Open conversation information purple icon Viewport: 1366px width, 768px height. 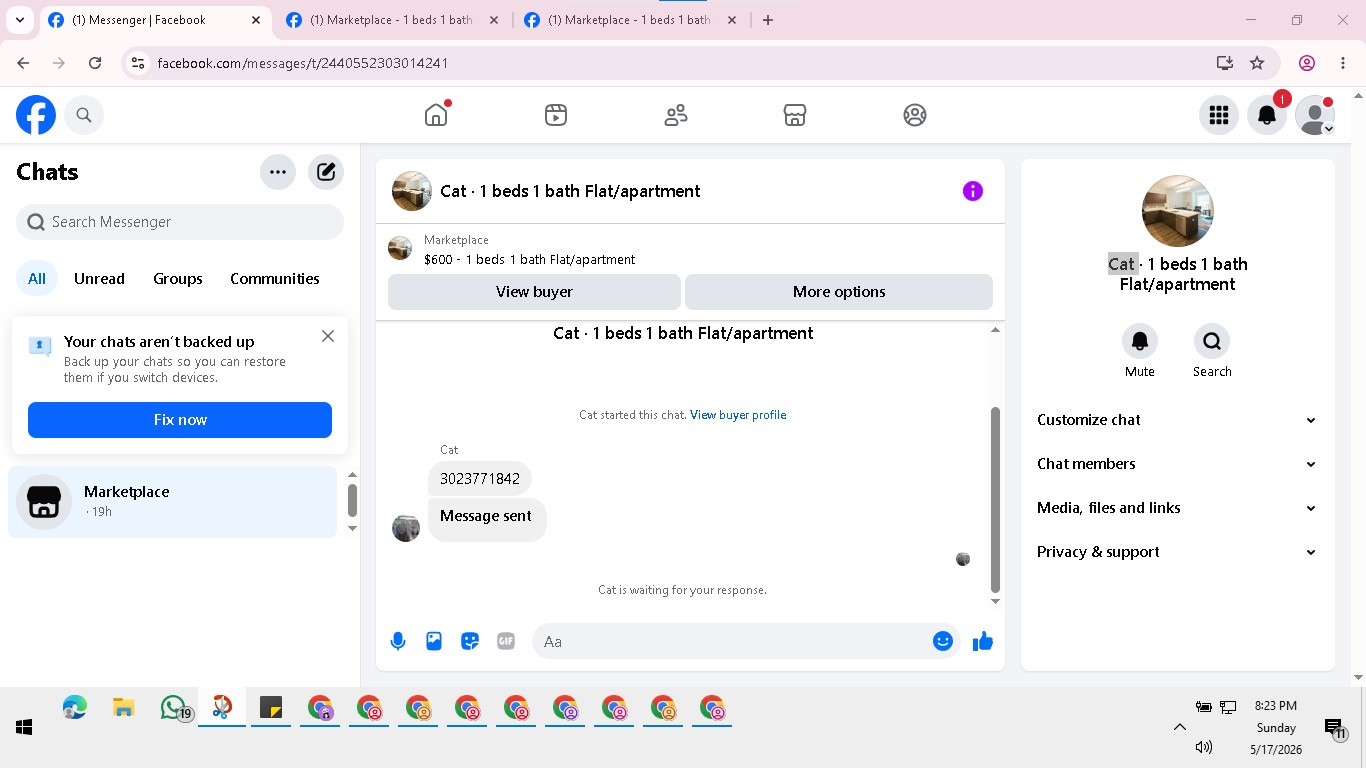pyautogui.click(x=973, y=191)
